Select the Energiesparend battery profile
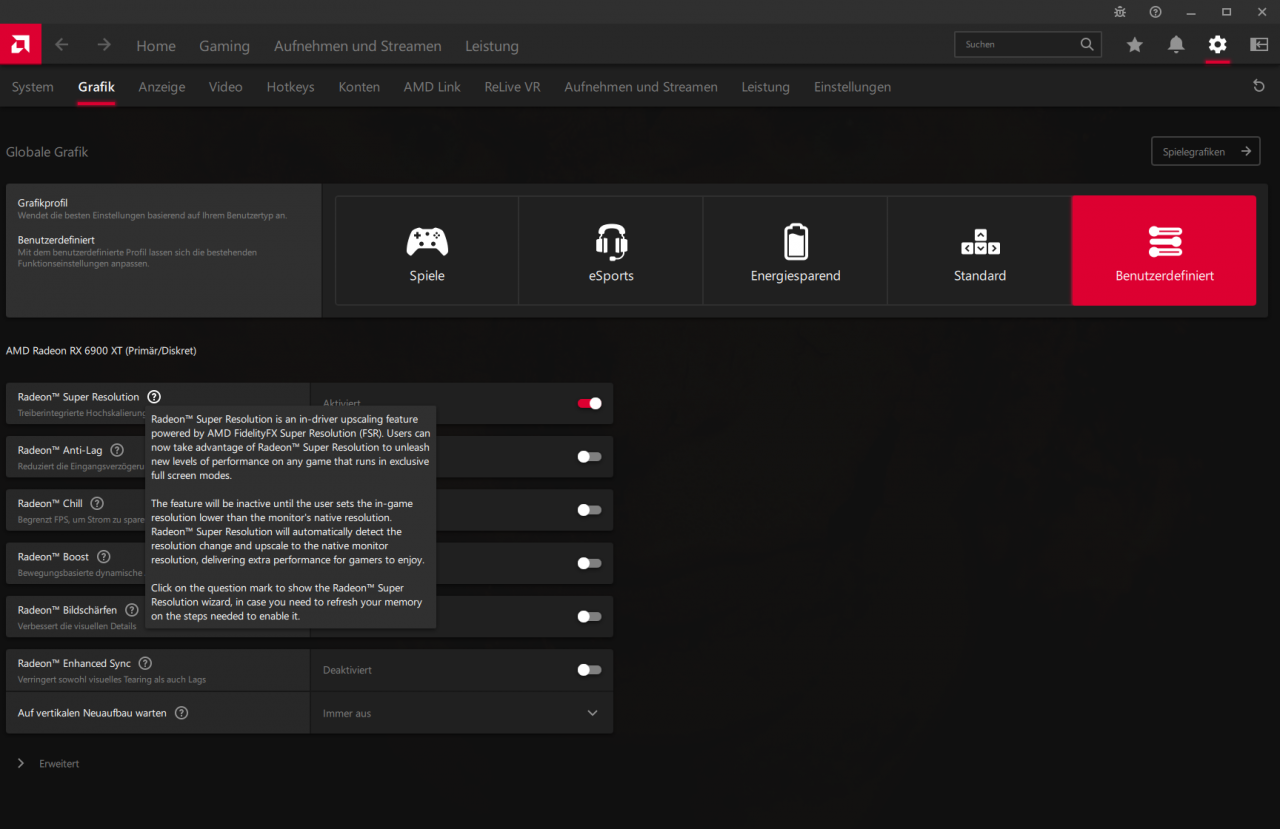The height and width of the screenshot is (829, 1280). click(795, 250)
